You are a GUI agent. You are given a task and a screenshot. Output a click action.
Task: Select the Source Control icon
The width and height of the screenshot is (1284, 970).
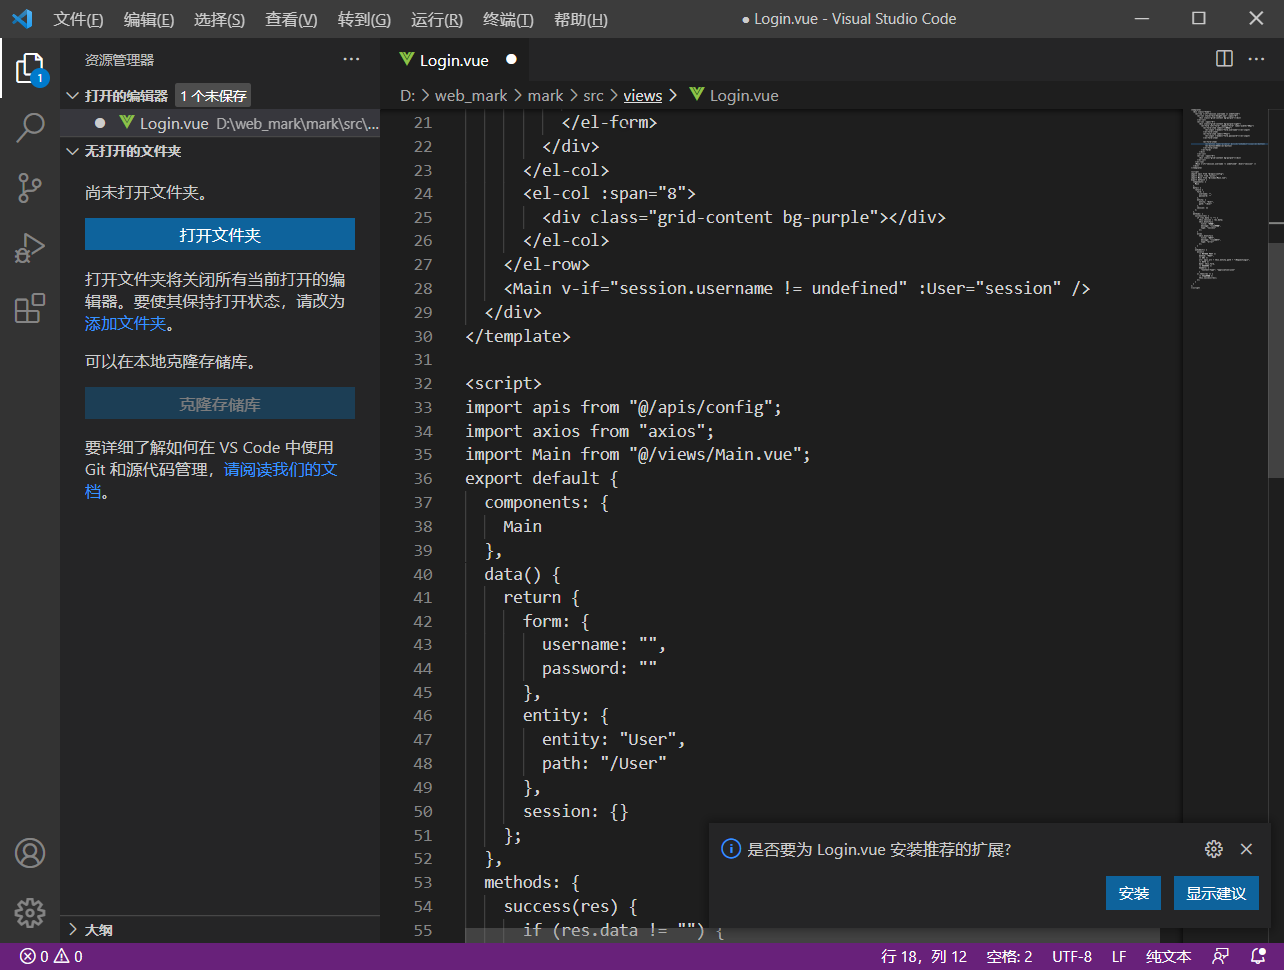pos(30,188)
